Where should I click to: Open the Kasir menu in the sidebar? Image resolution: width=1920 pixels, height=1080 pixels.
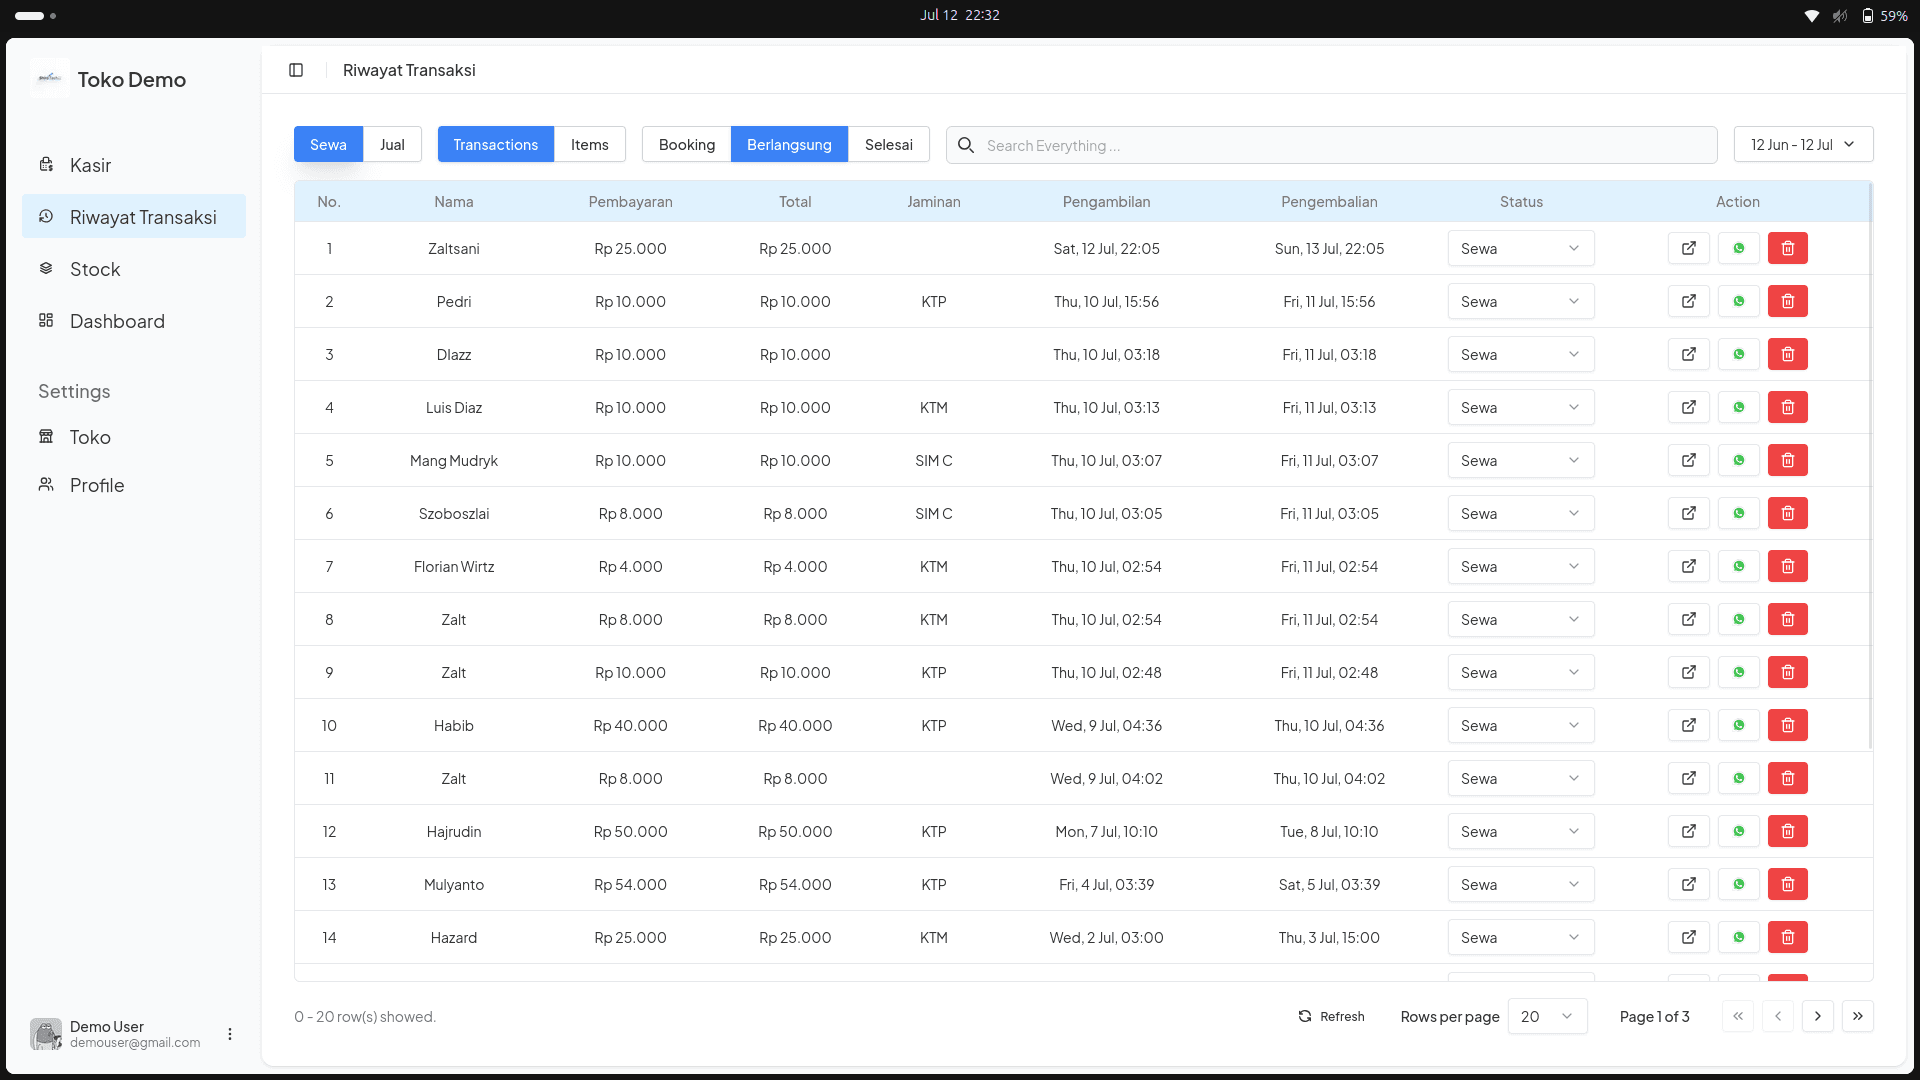pos(89,165)
